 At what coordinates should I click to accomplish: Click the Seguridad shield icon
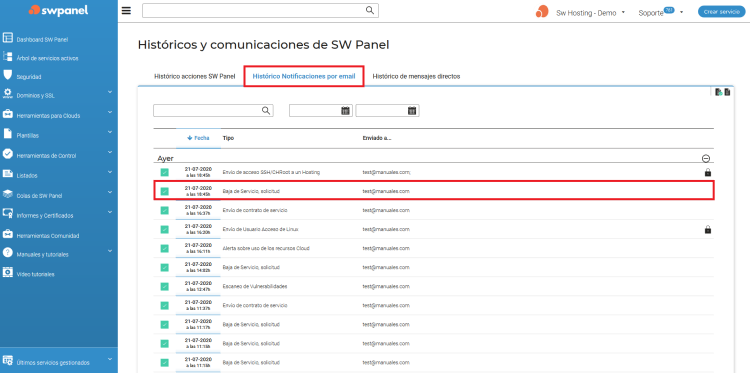[8, 75]
